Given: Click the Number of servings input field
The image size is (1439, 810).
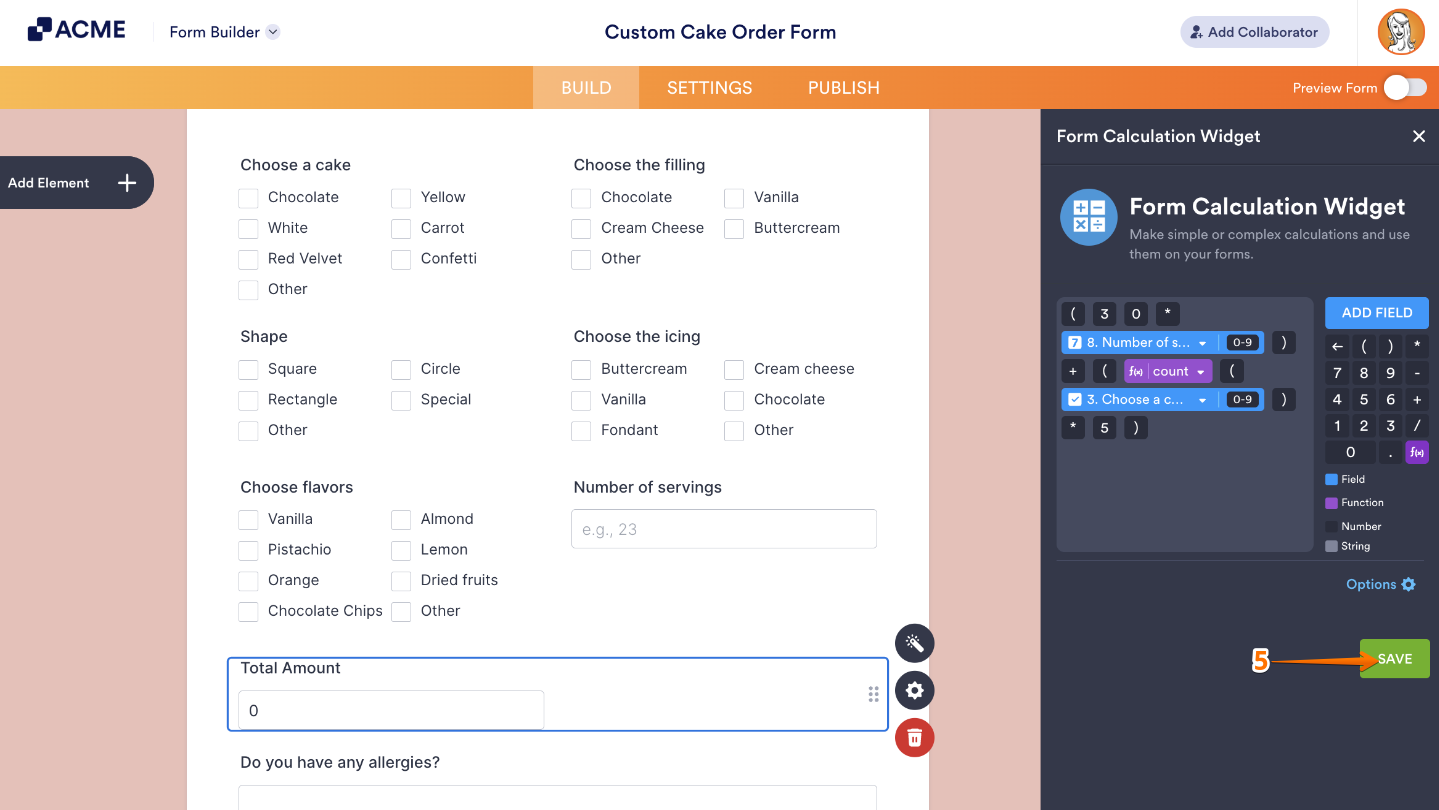Looking at the screenshot, I should coord(723,528).
